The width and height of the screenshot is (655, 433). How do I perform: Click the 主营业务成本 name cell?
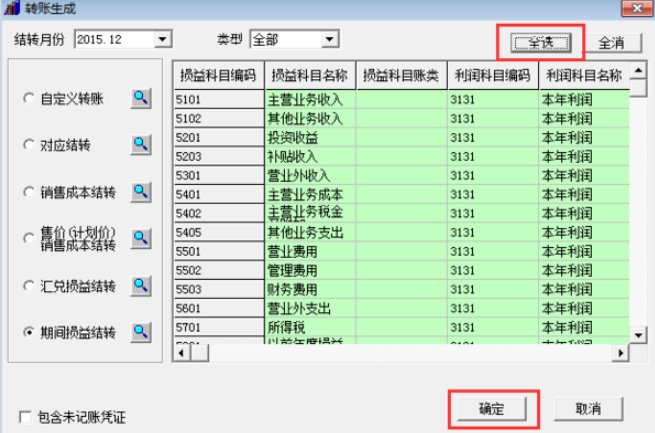point(310,195)
